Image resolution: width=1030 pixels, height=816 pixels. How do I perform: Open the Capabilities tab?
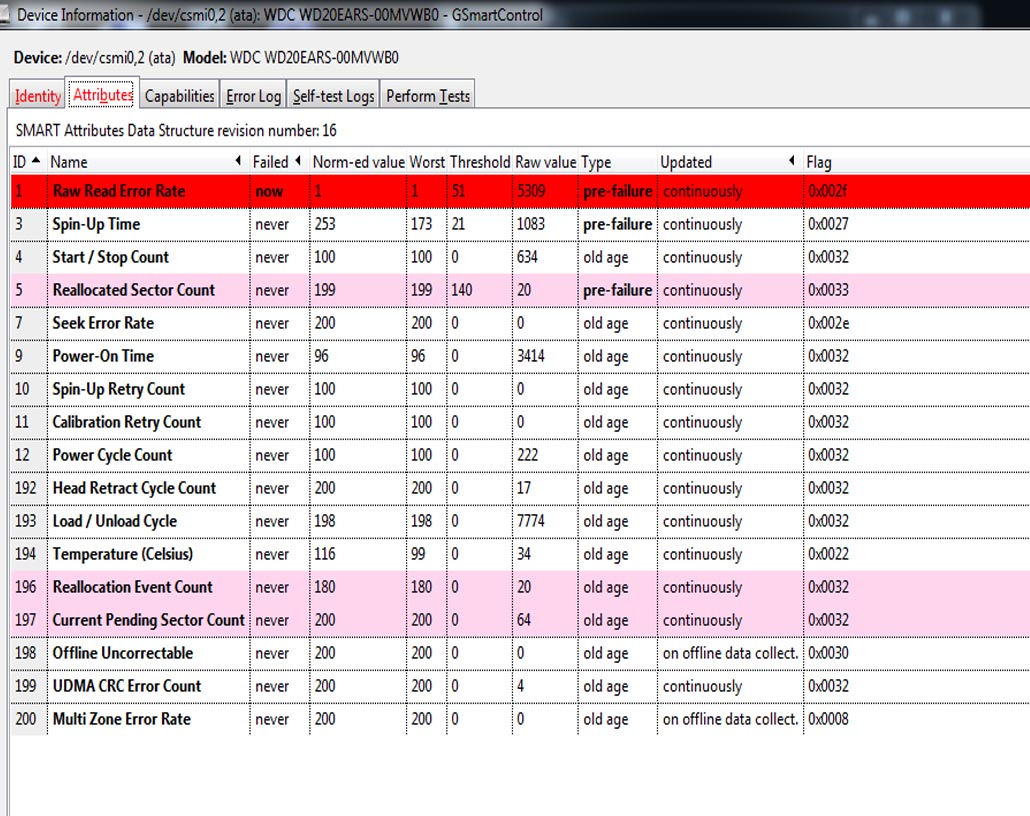pyautogui.click(x=179, y=96)
